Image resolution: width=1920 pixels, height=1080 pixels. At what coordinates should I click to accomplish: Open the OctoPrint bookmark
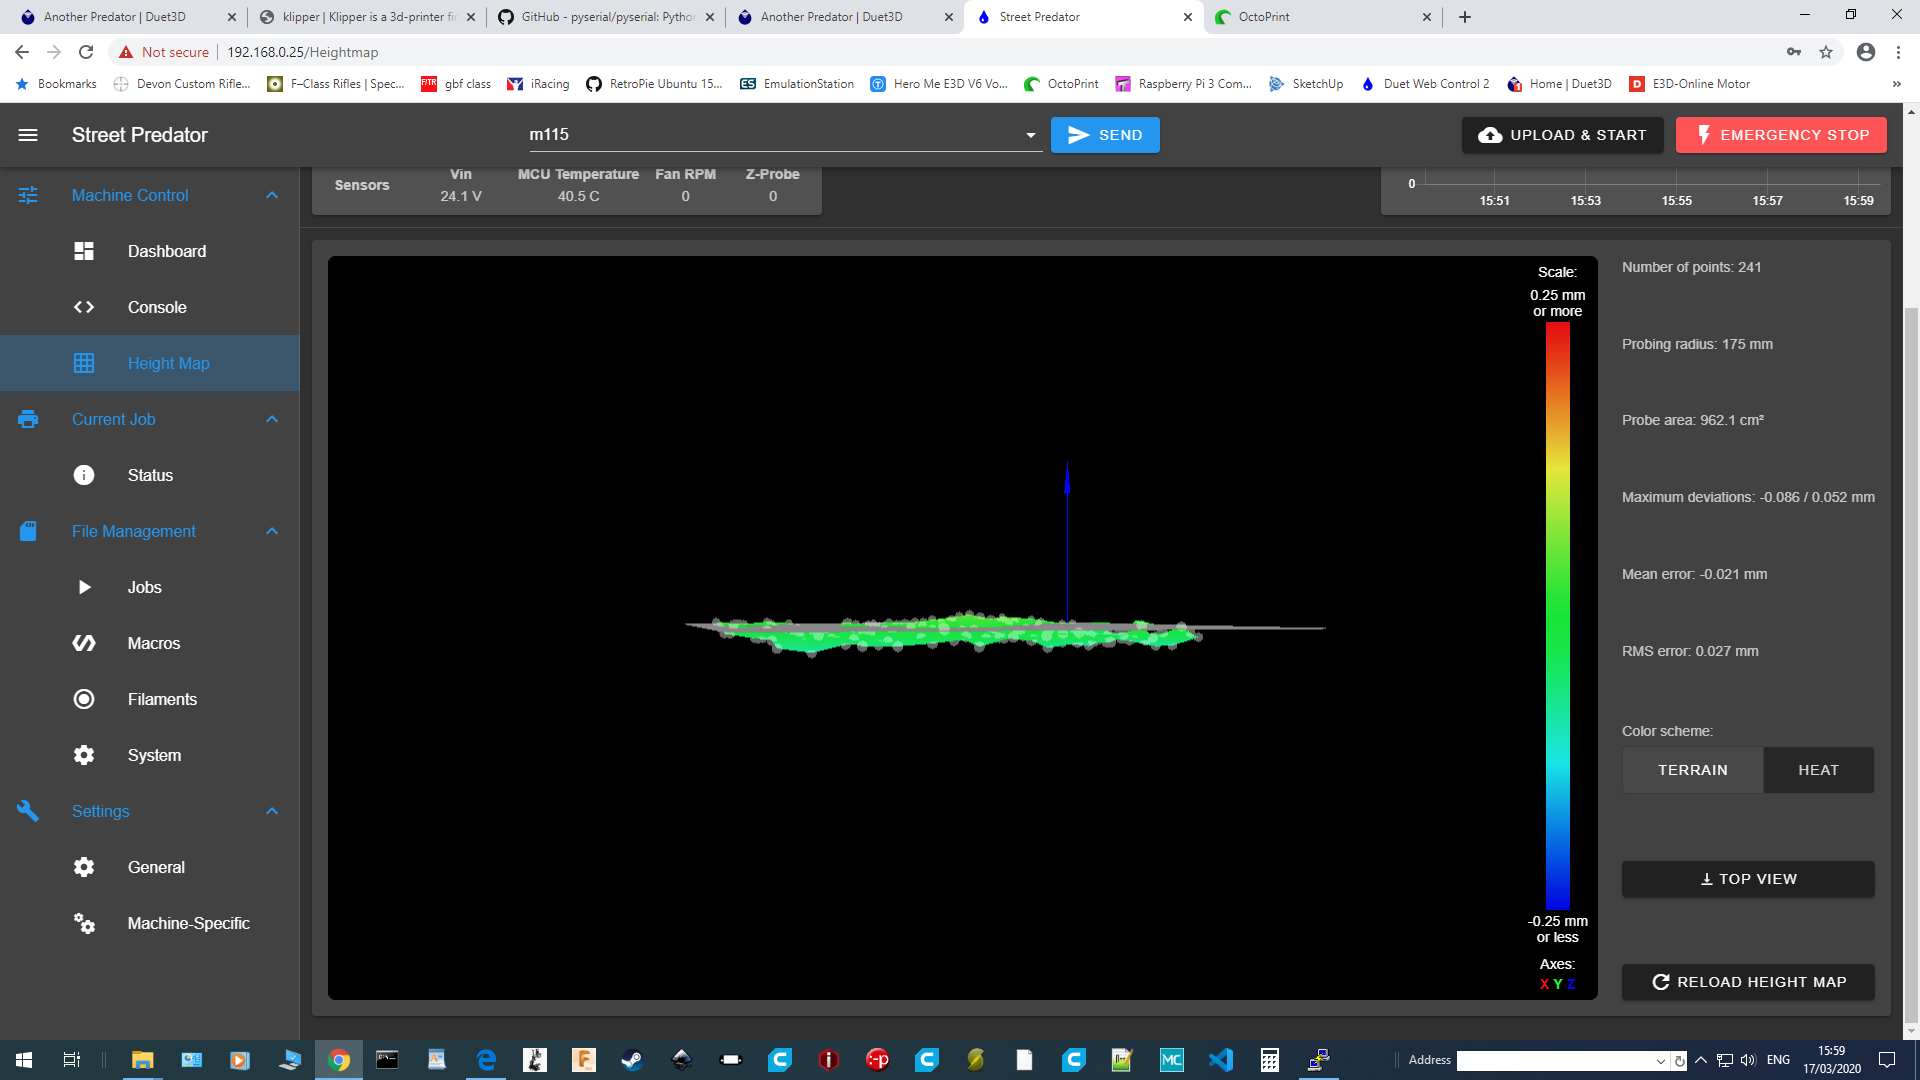(1061, 84)
